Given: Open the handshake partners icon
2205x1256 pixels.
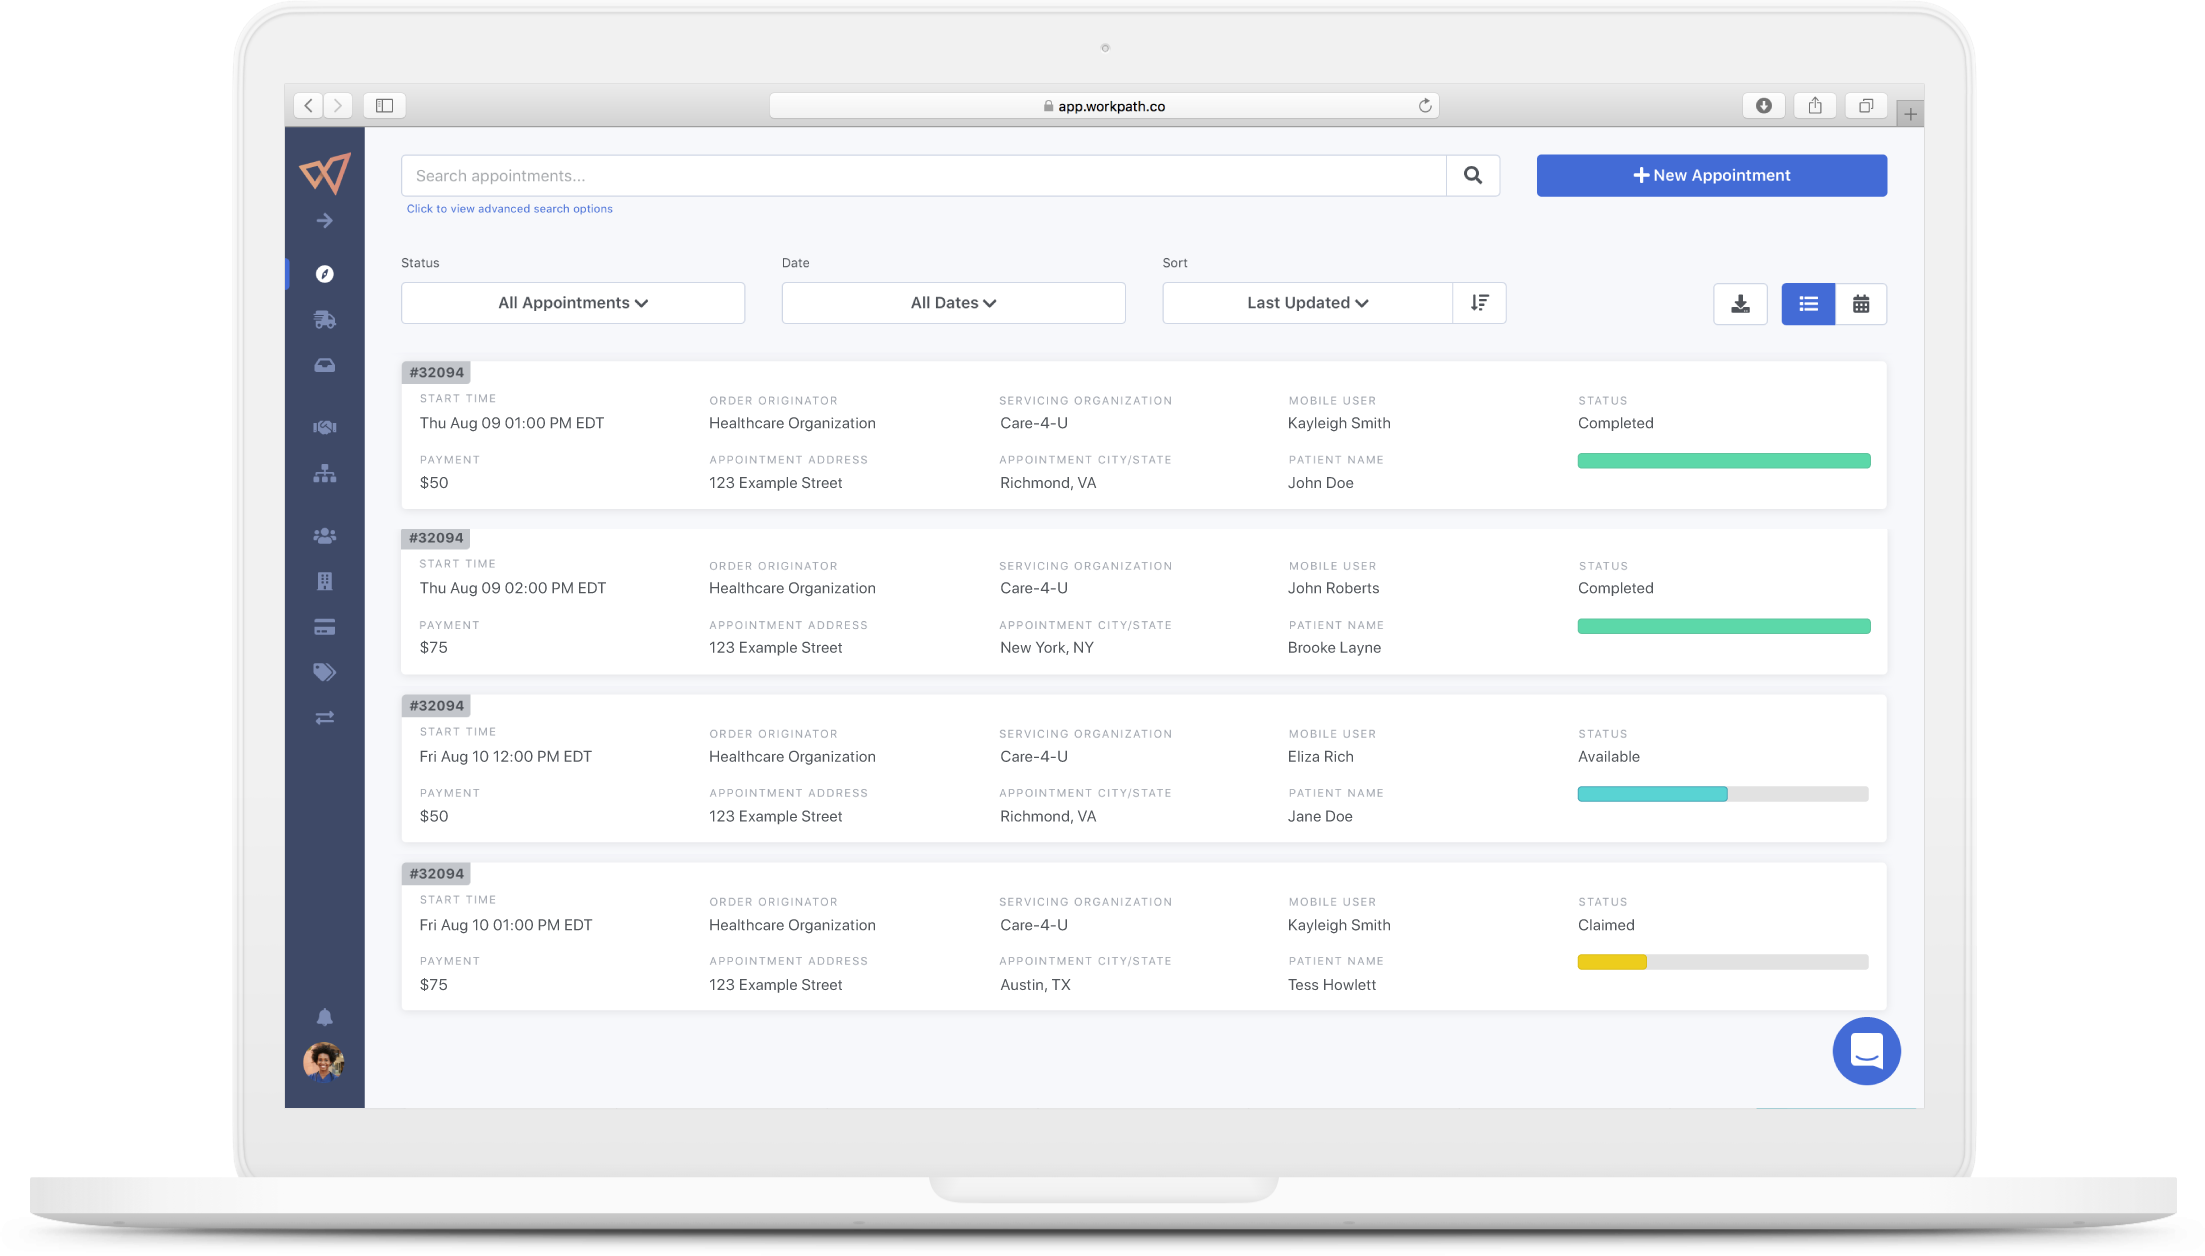Looking at the screenshot, I should [324, 428].
